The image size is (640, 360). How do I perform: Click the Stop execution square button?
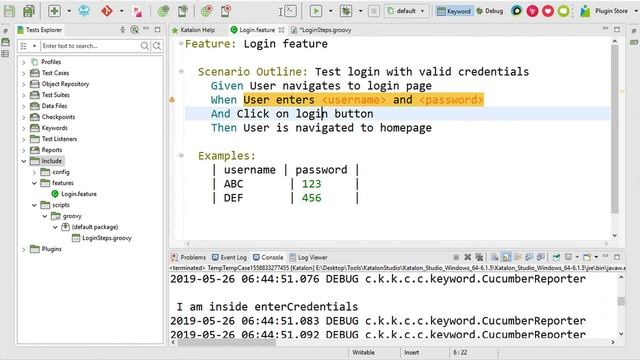coord(373,11)
